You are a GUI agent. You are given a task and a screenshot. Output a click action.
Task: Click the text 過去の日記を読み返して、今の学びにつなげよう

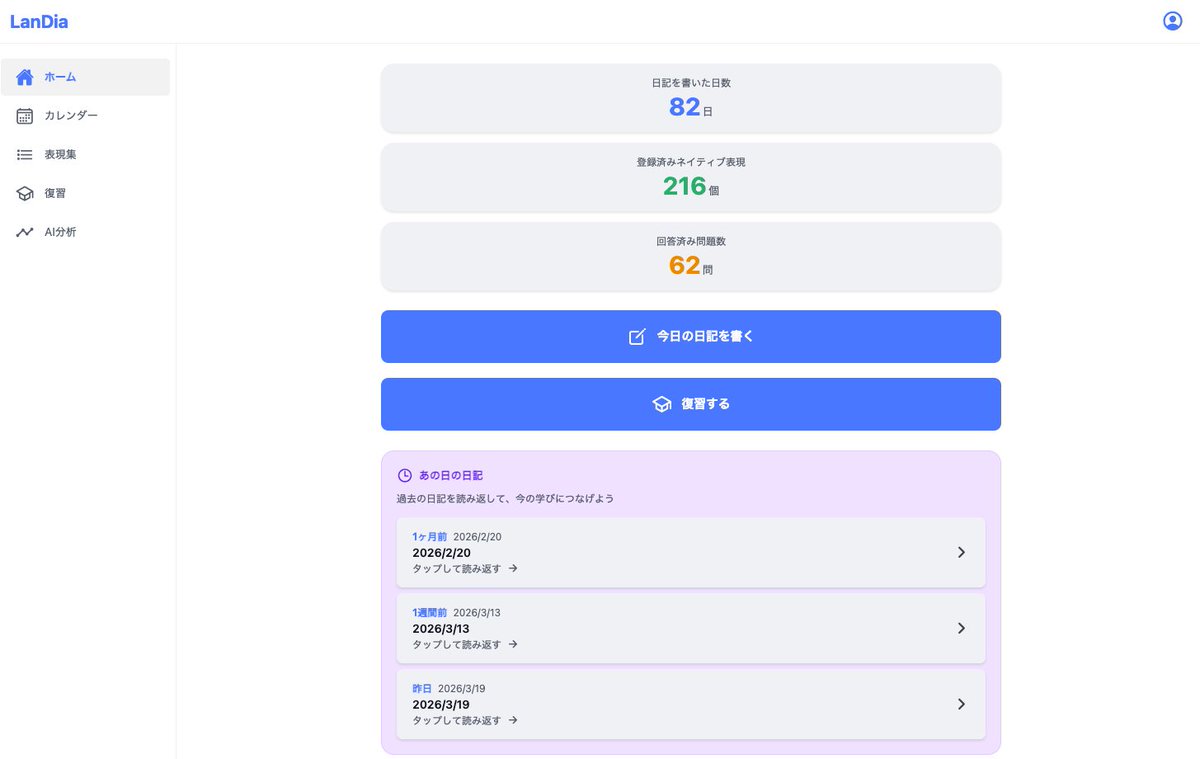[505, 498]
